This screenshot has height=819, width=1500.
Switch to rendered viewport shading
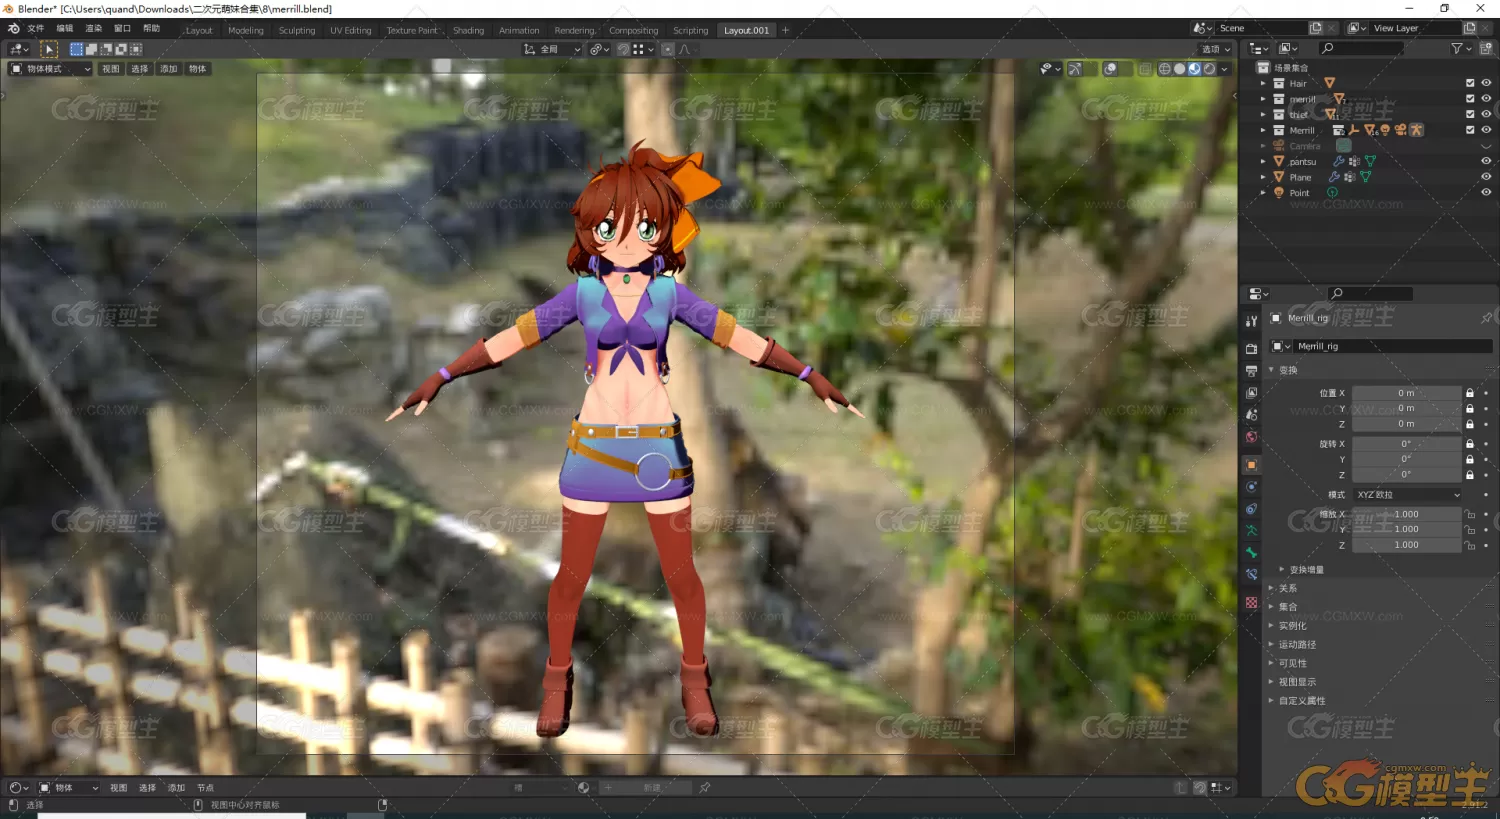[1209, 69]
